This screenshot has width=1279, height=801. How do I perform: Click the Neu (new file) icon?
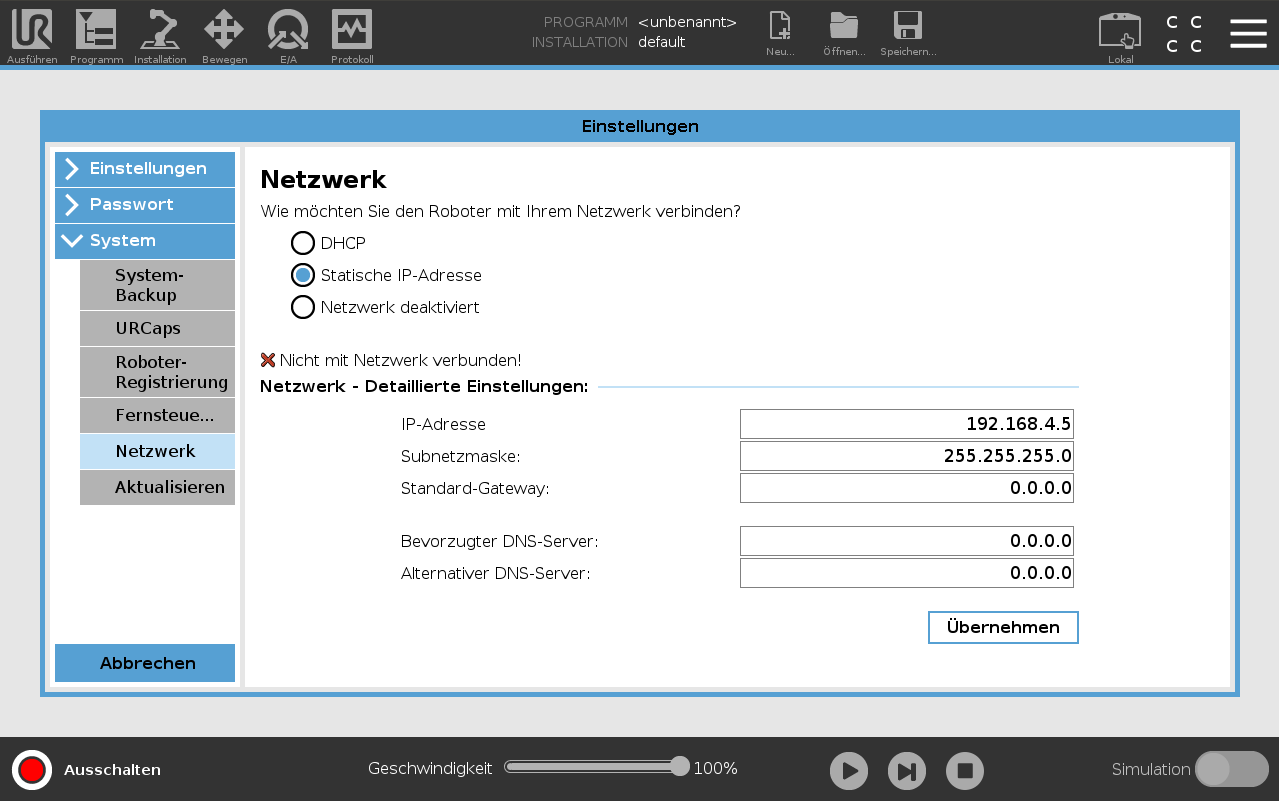[780, 27]
